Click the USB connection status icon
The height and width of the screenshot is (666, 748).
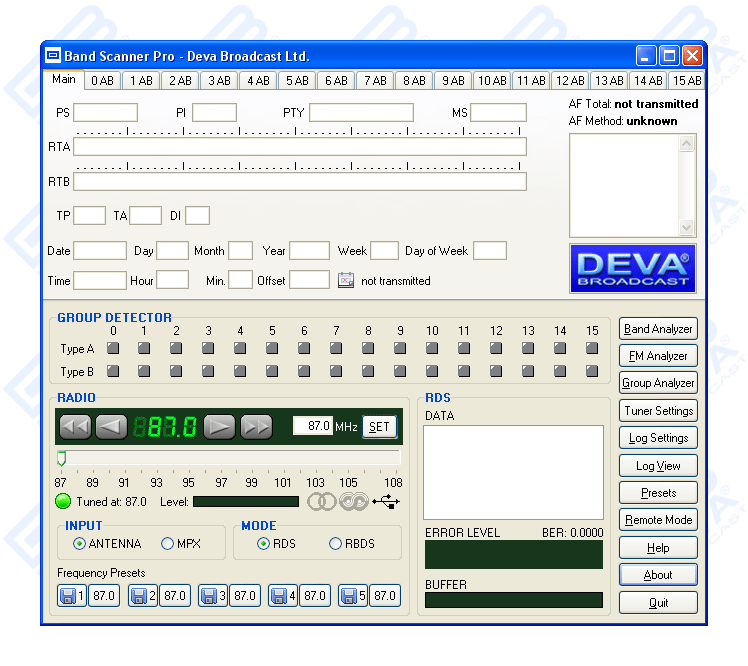click(x=386, y=502)
